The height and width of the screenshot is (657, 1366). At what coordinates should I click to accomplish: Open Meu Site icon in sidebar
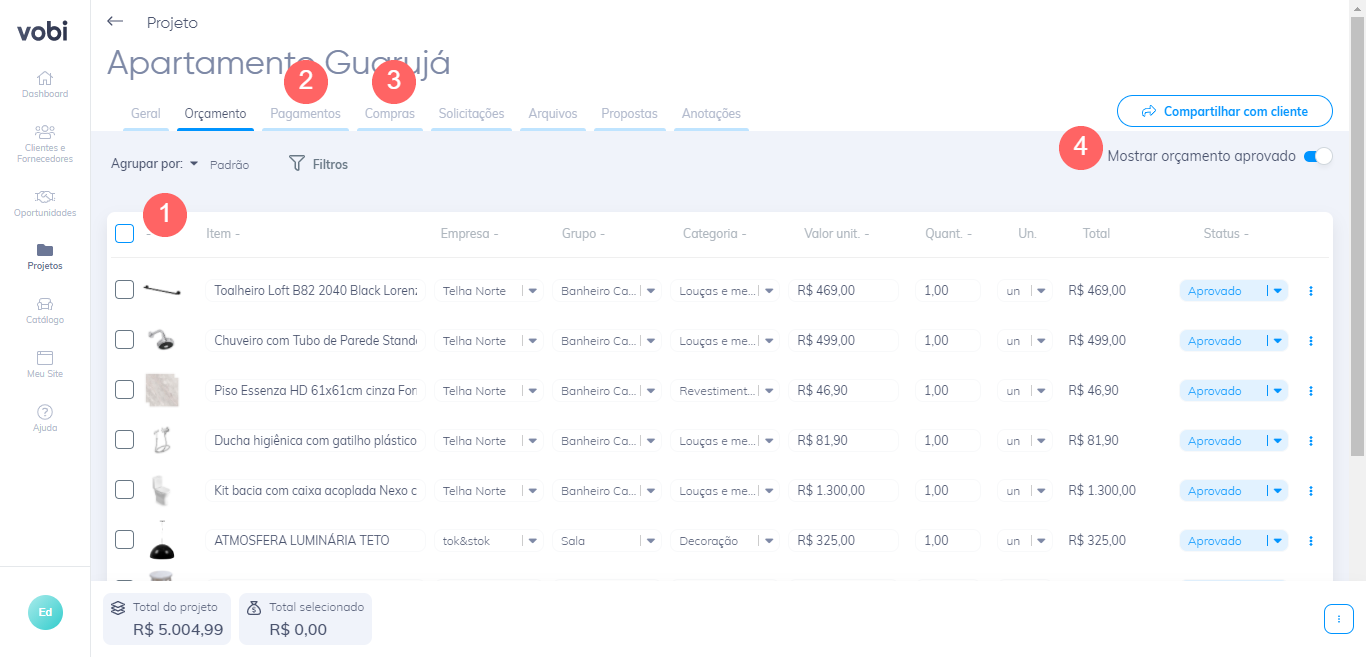[45, 357]
